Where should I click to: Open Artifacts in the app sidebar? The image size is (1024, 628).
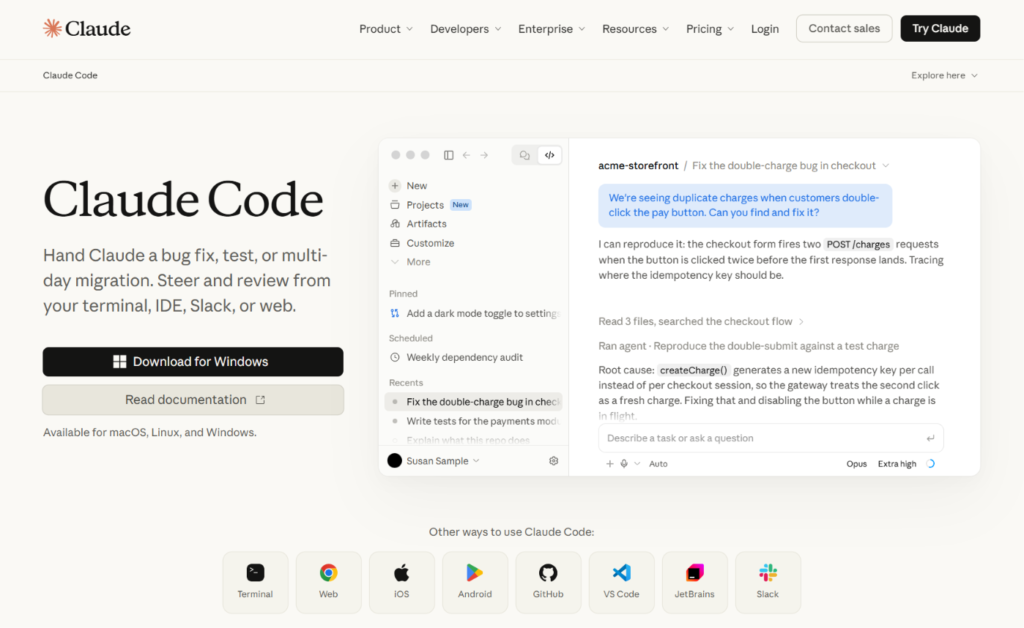coord(419,224)
